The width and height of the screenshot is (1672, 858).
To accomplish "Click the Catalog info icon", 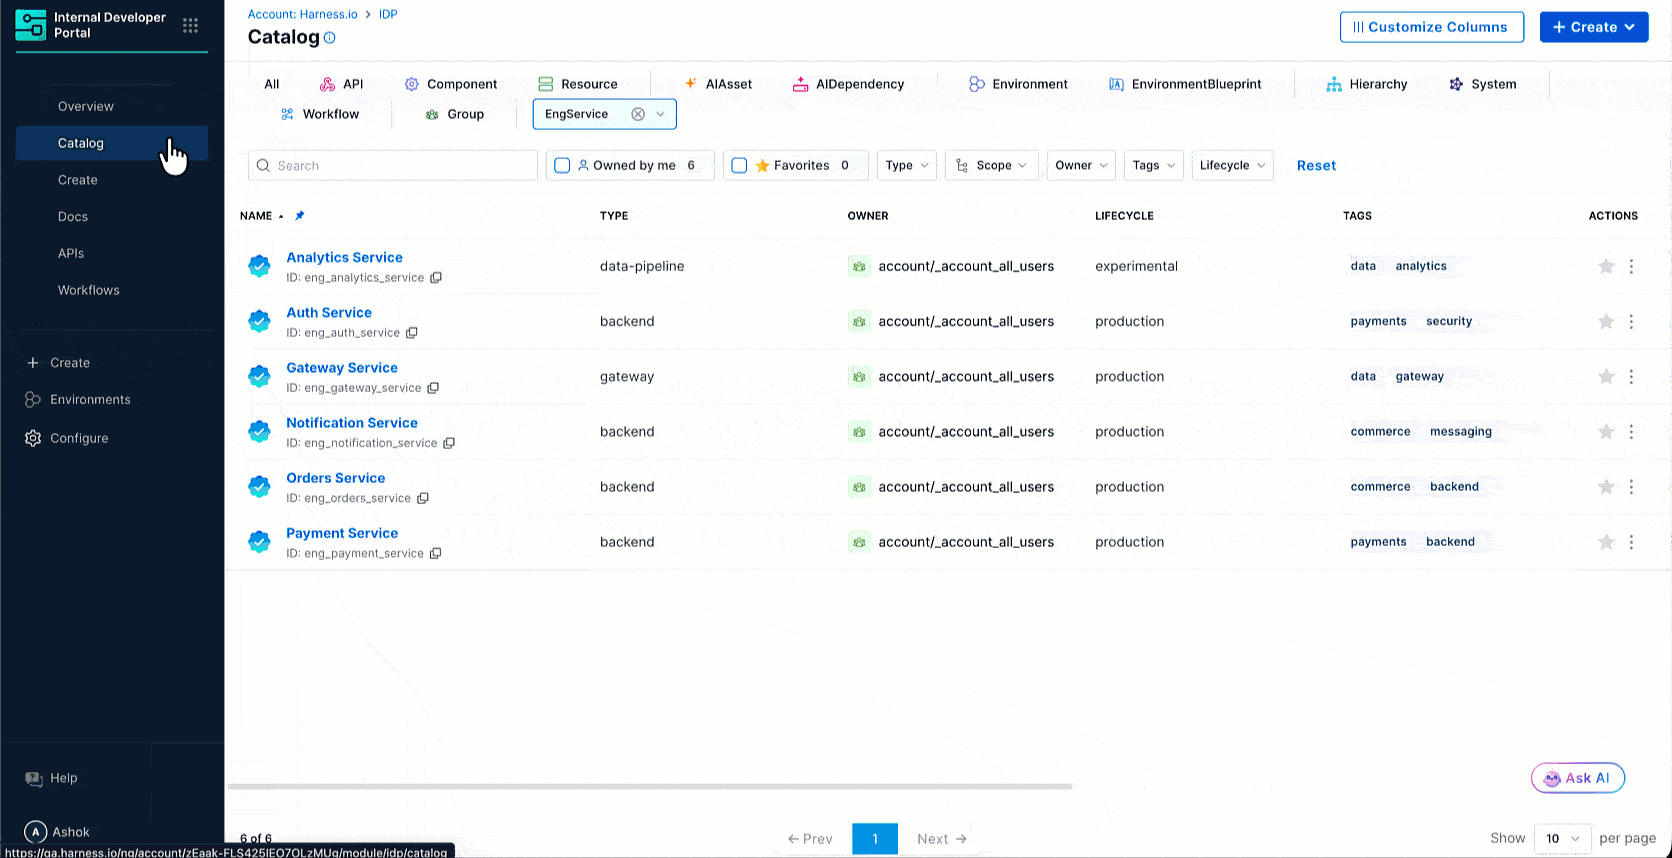I will coord(330,38).
